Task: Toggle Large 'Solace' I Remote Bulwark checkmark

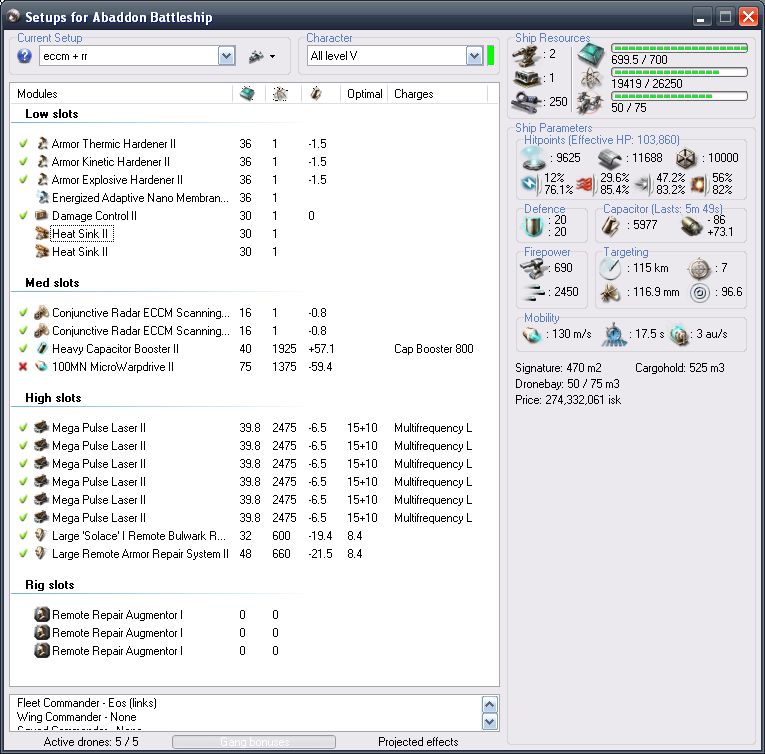Action: coord(23,535)
